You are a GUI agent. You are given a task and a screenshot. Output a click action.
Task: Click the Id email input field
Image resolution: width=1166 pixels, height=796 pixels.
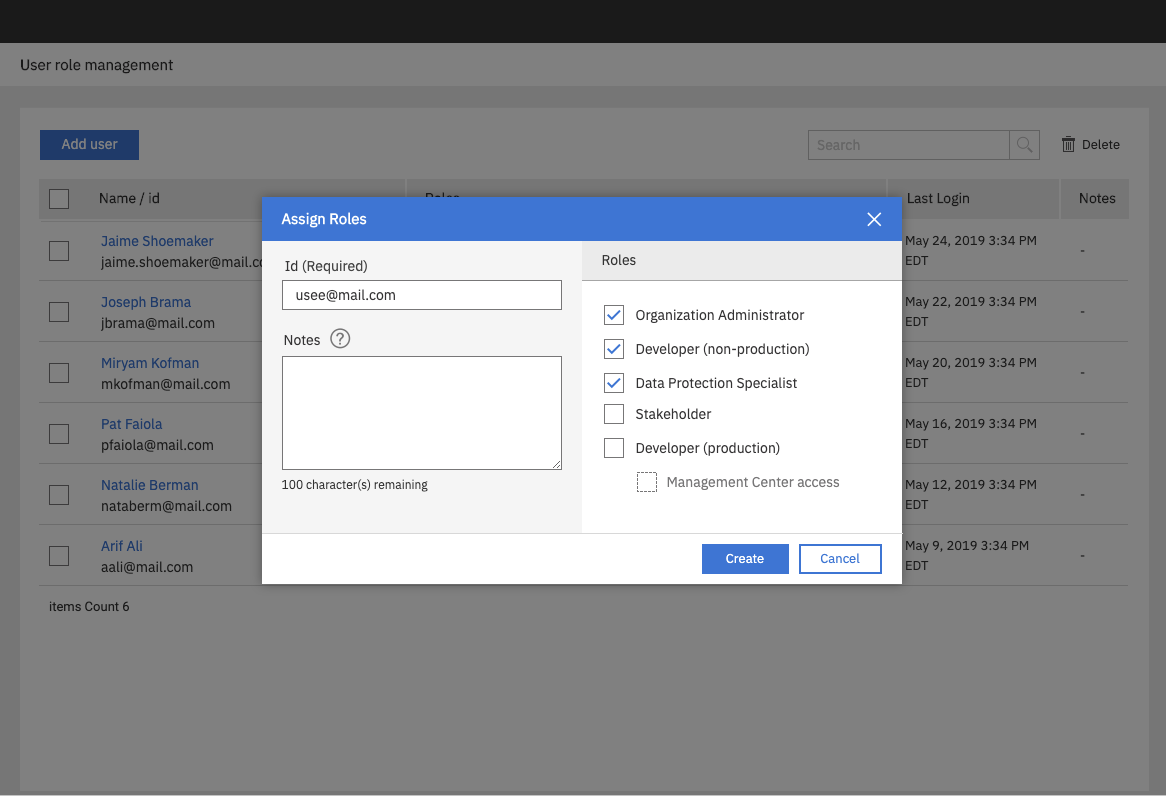click(421, 295)
